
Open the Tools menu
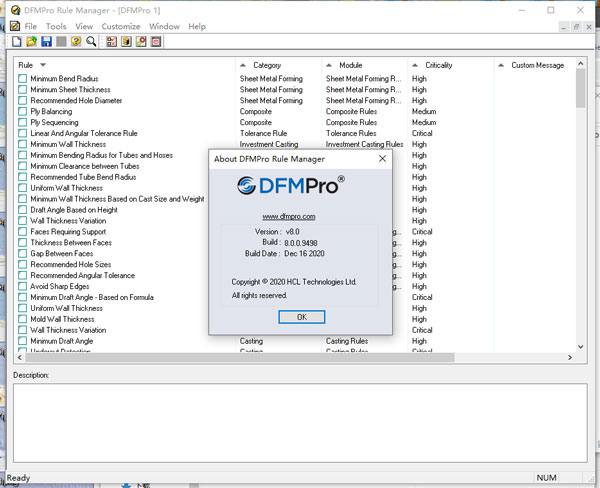click(x=56, y=26)
